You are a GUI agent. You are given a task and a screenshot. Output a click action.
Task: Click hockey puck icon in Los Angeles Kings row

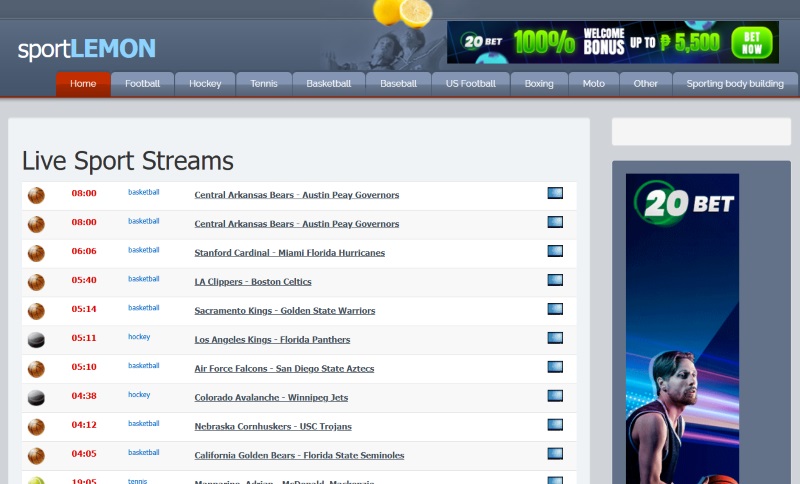click(x=36, y=340)
